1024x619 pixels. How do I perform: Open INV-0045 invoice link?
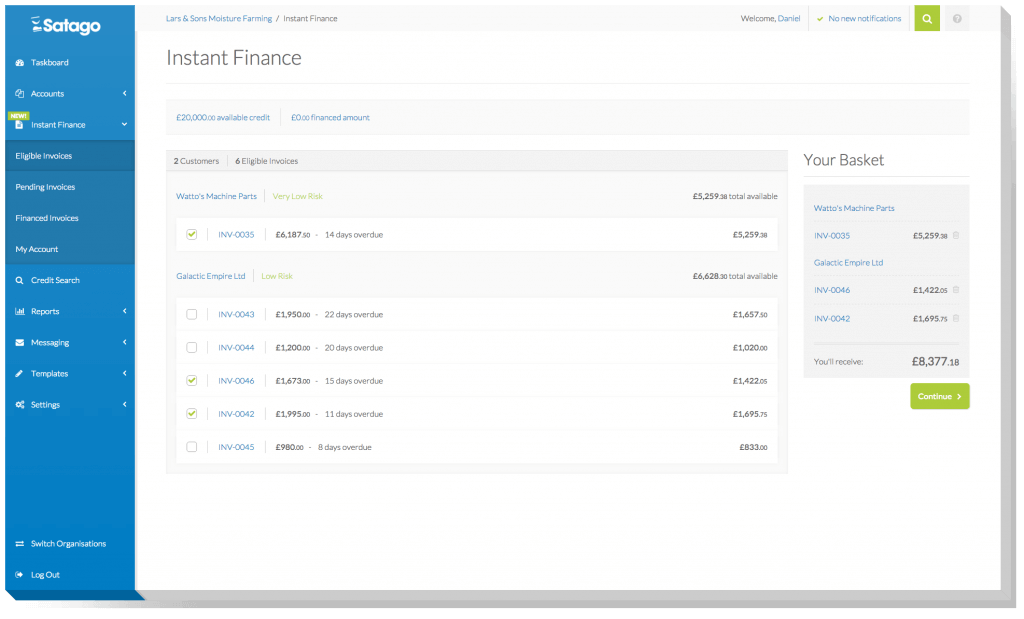pyautogui.click(x=236, y=447)
